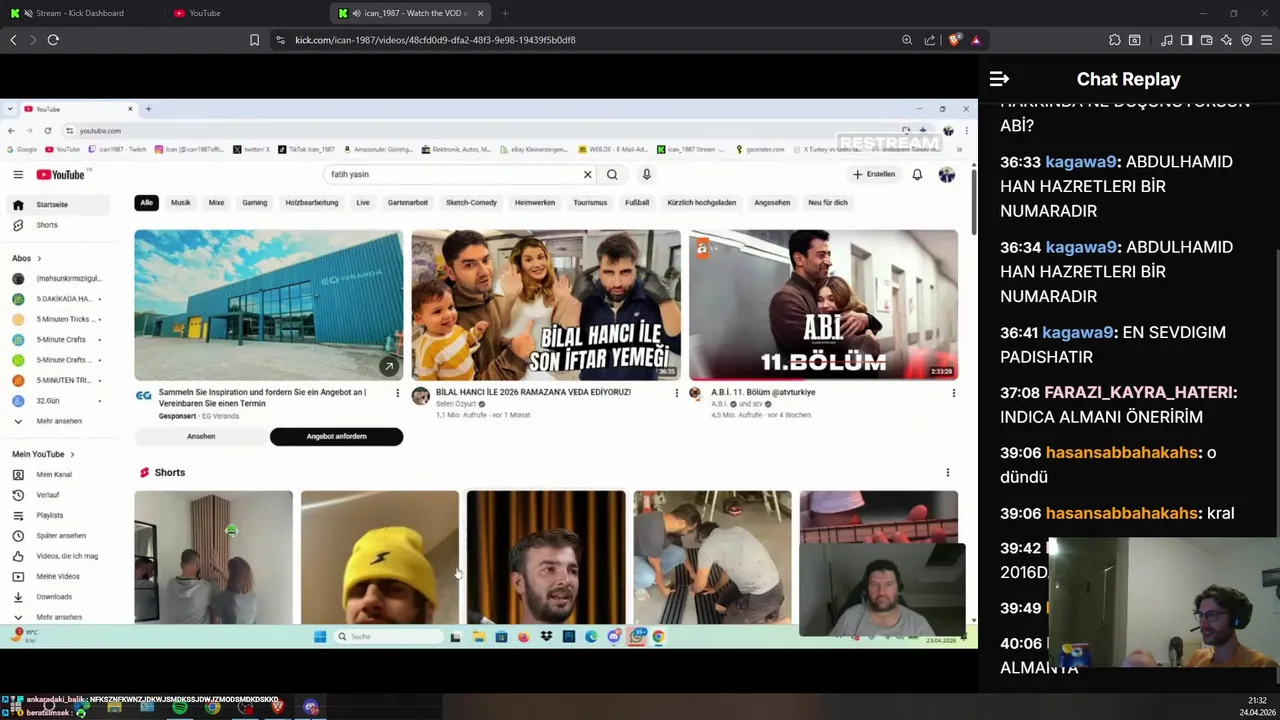Open the playlist music note icon
1280x720 pixels.
(1166, 40)
